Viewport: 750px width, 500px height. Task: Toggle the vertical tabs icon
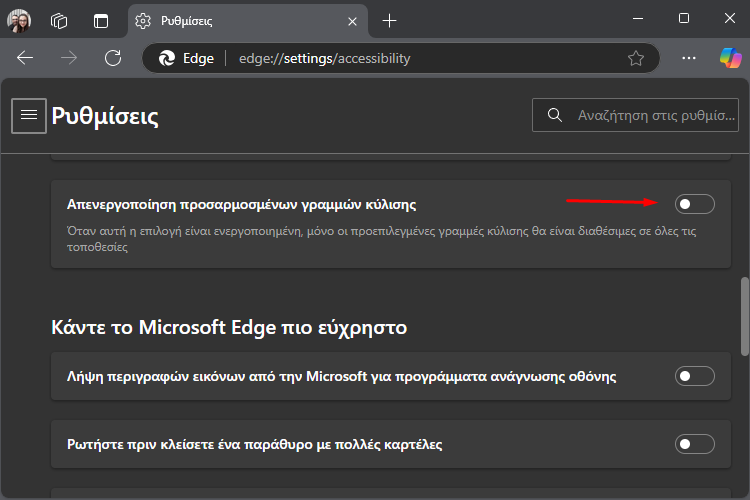(101, 21)
